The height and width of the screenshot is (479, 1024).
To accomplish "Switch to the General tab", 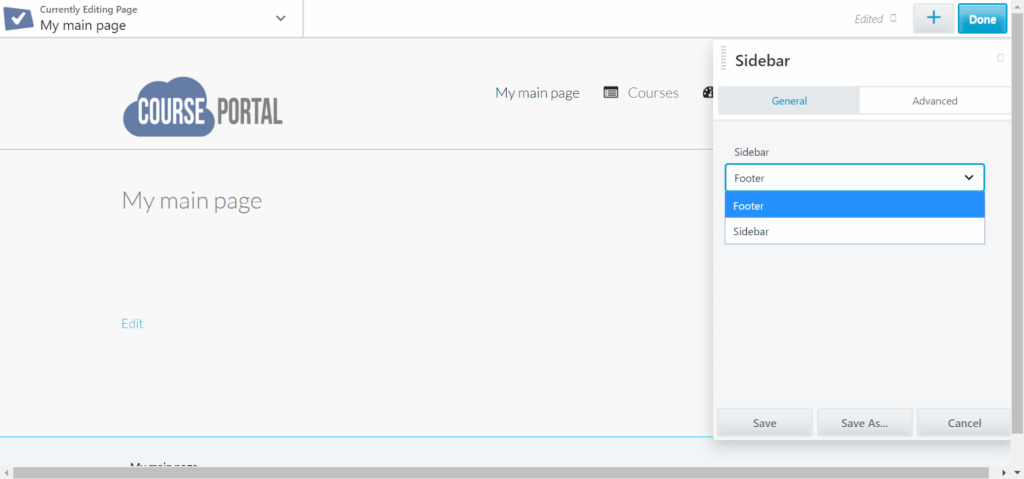I will 789,101.
